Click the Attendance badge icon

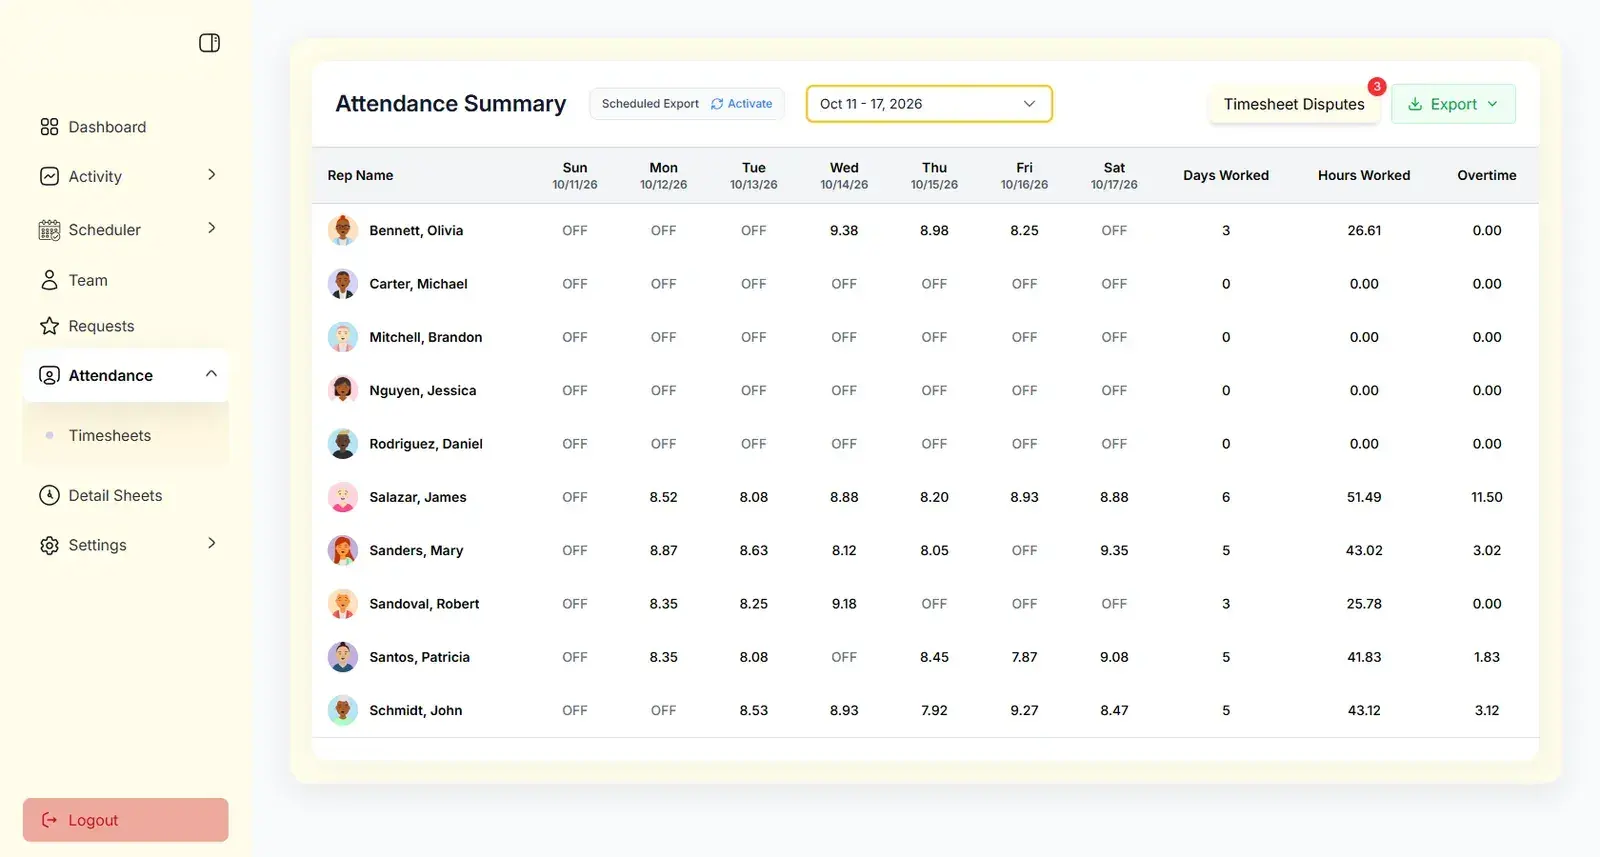coord(49,375)
